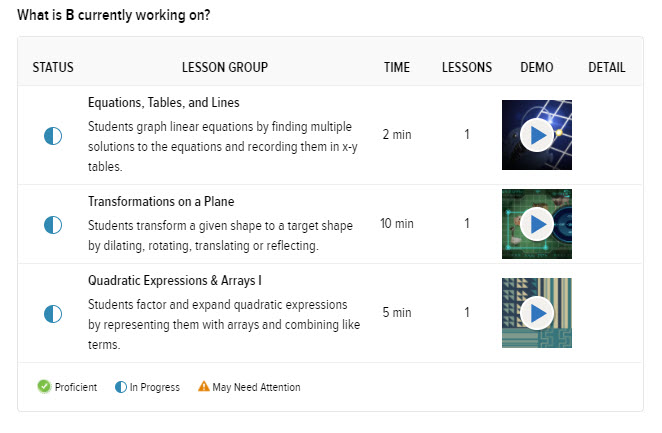Click the DETAIL column header
This screenshot has height=433, width=662.
click(607, 67)
